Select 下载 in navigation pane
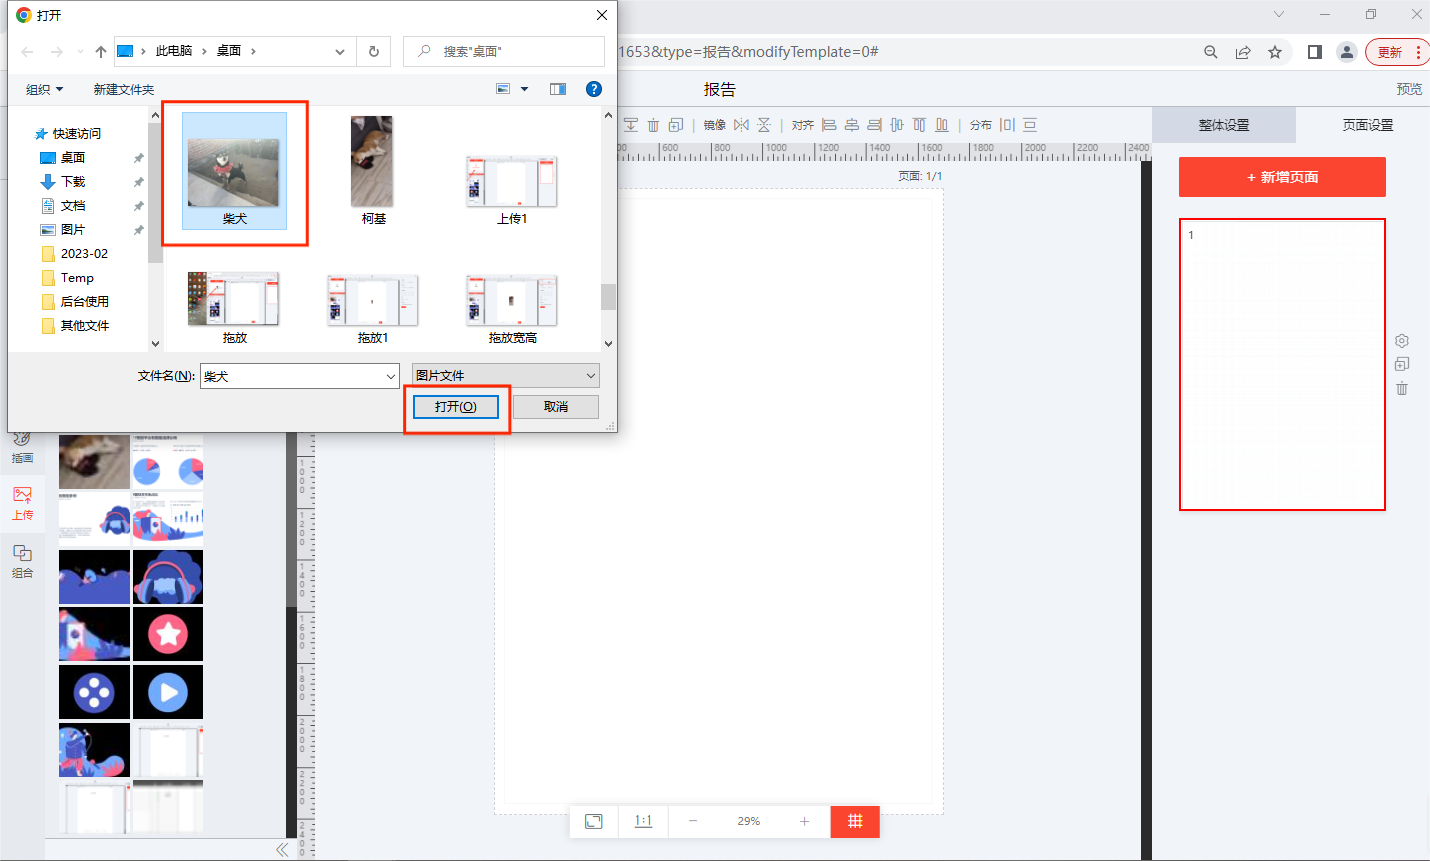 click(x=73, y=181)
